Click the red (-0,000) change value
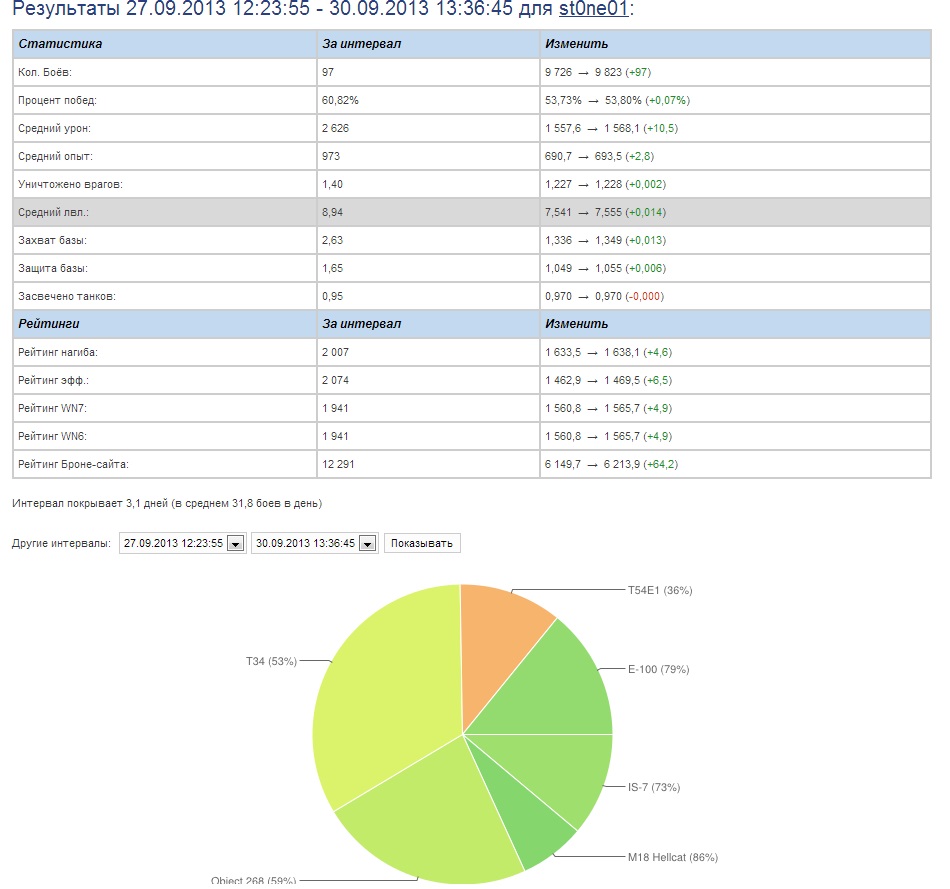 pos(645,296)
